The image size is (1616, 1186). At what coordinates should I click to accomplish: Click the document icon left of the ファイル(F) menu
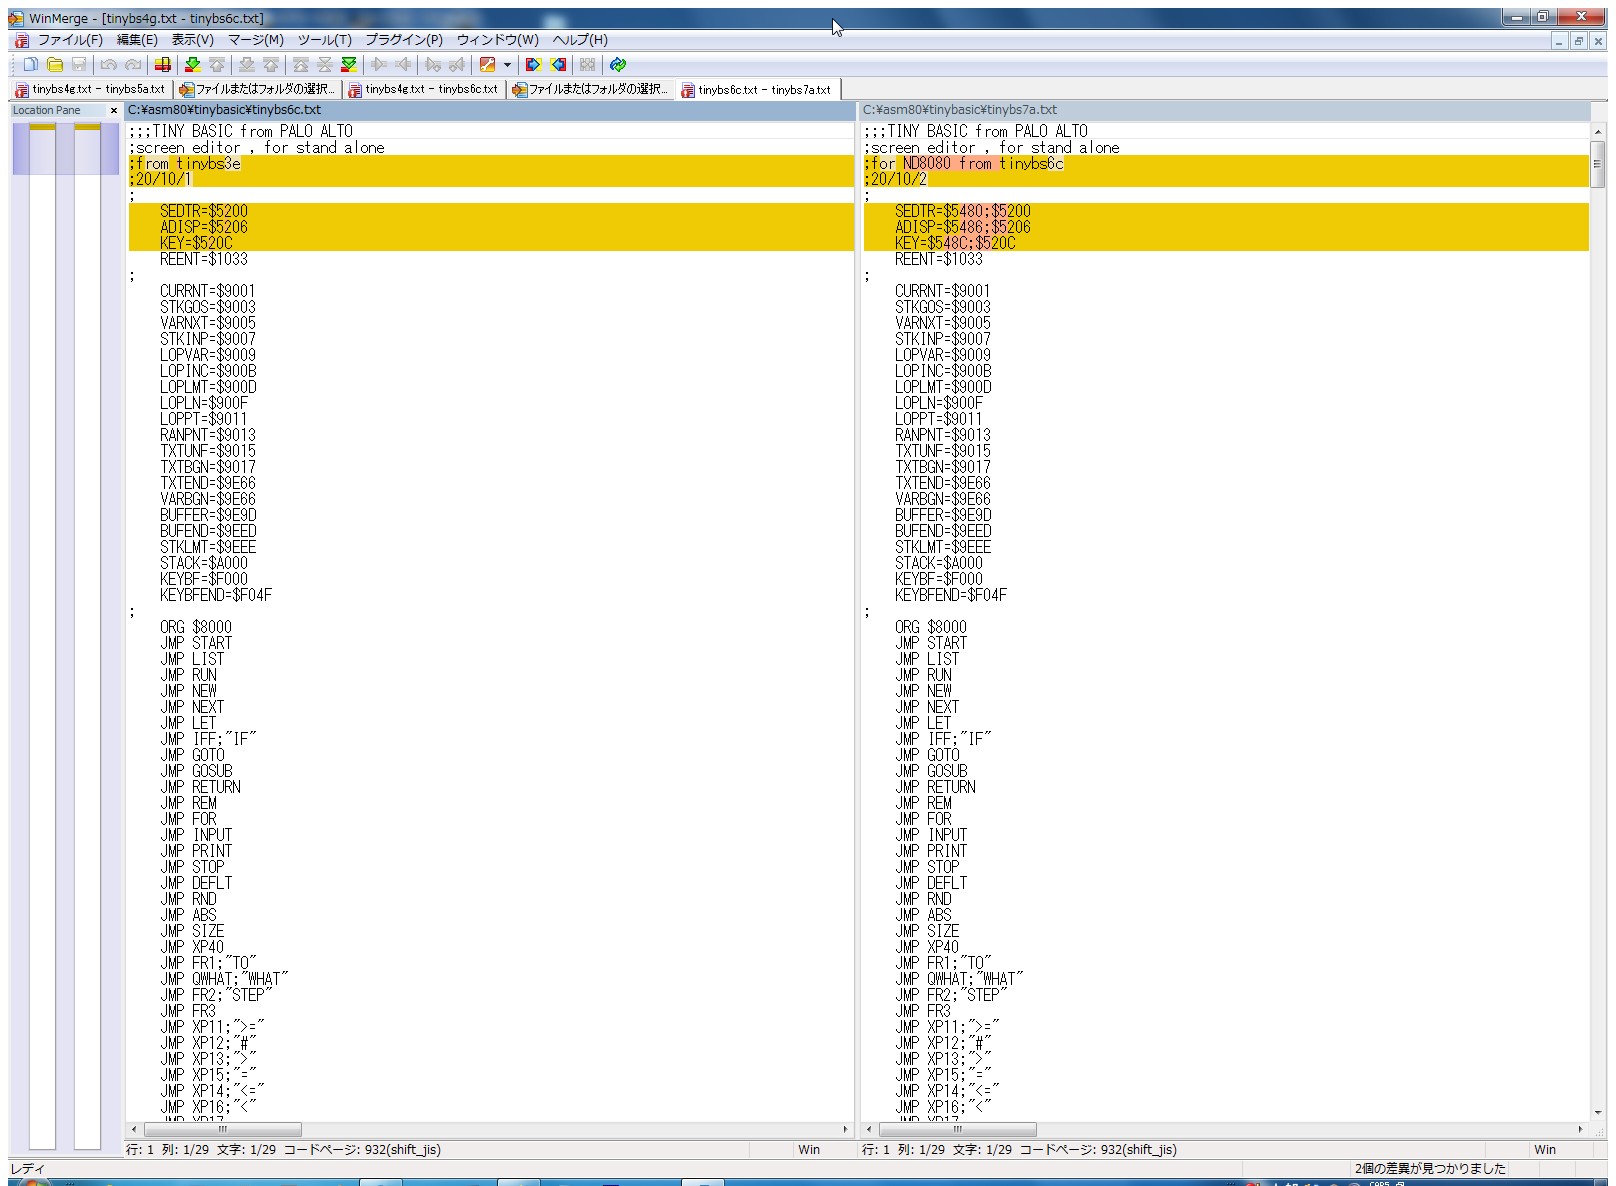21,40
